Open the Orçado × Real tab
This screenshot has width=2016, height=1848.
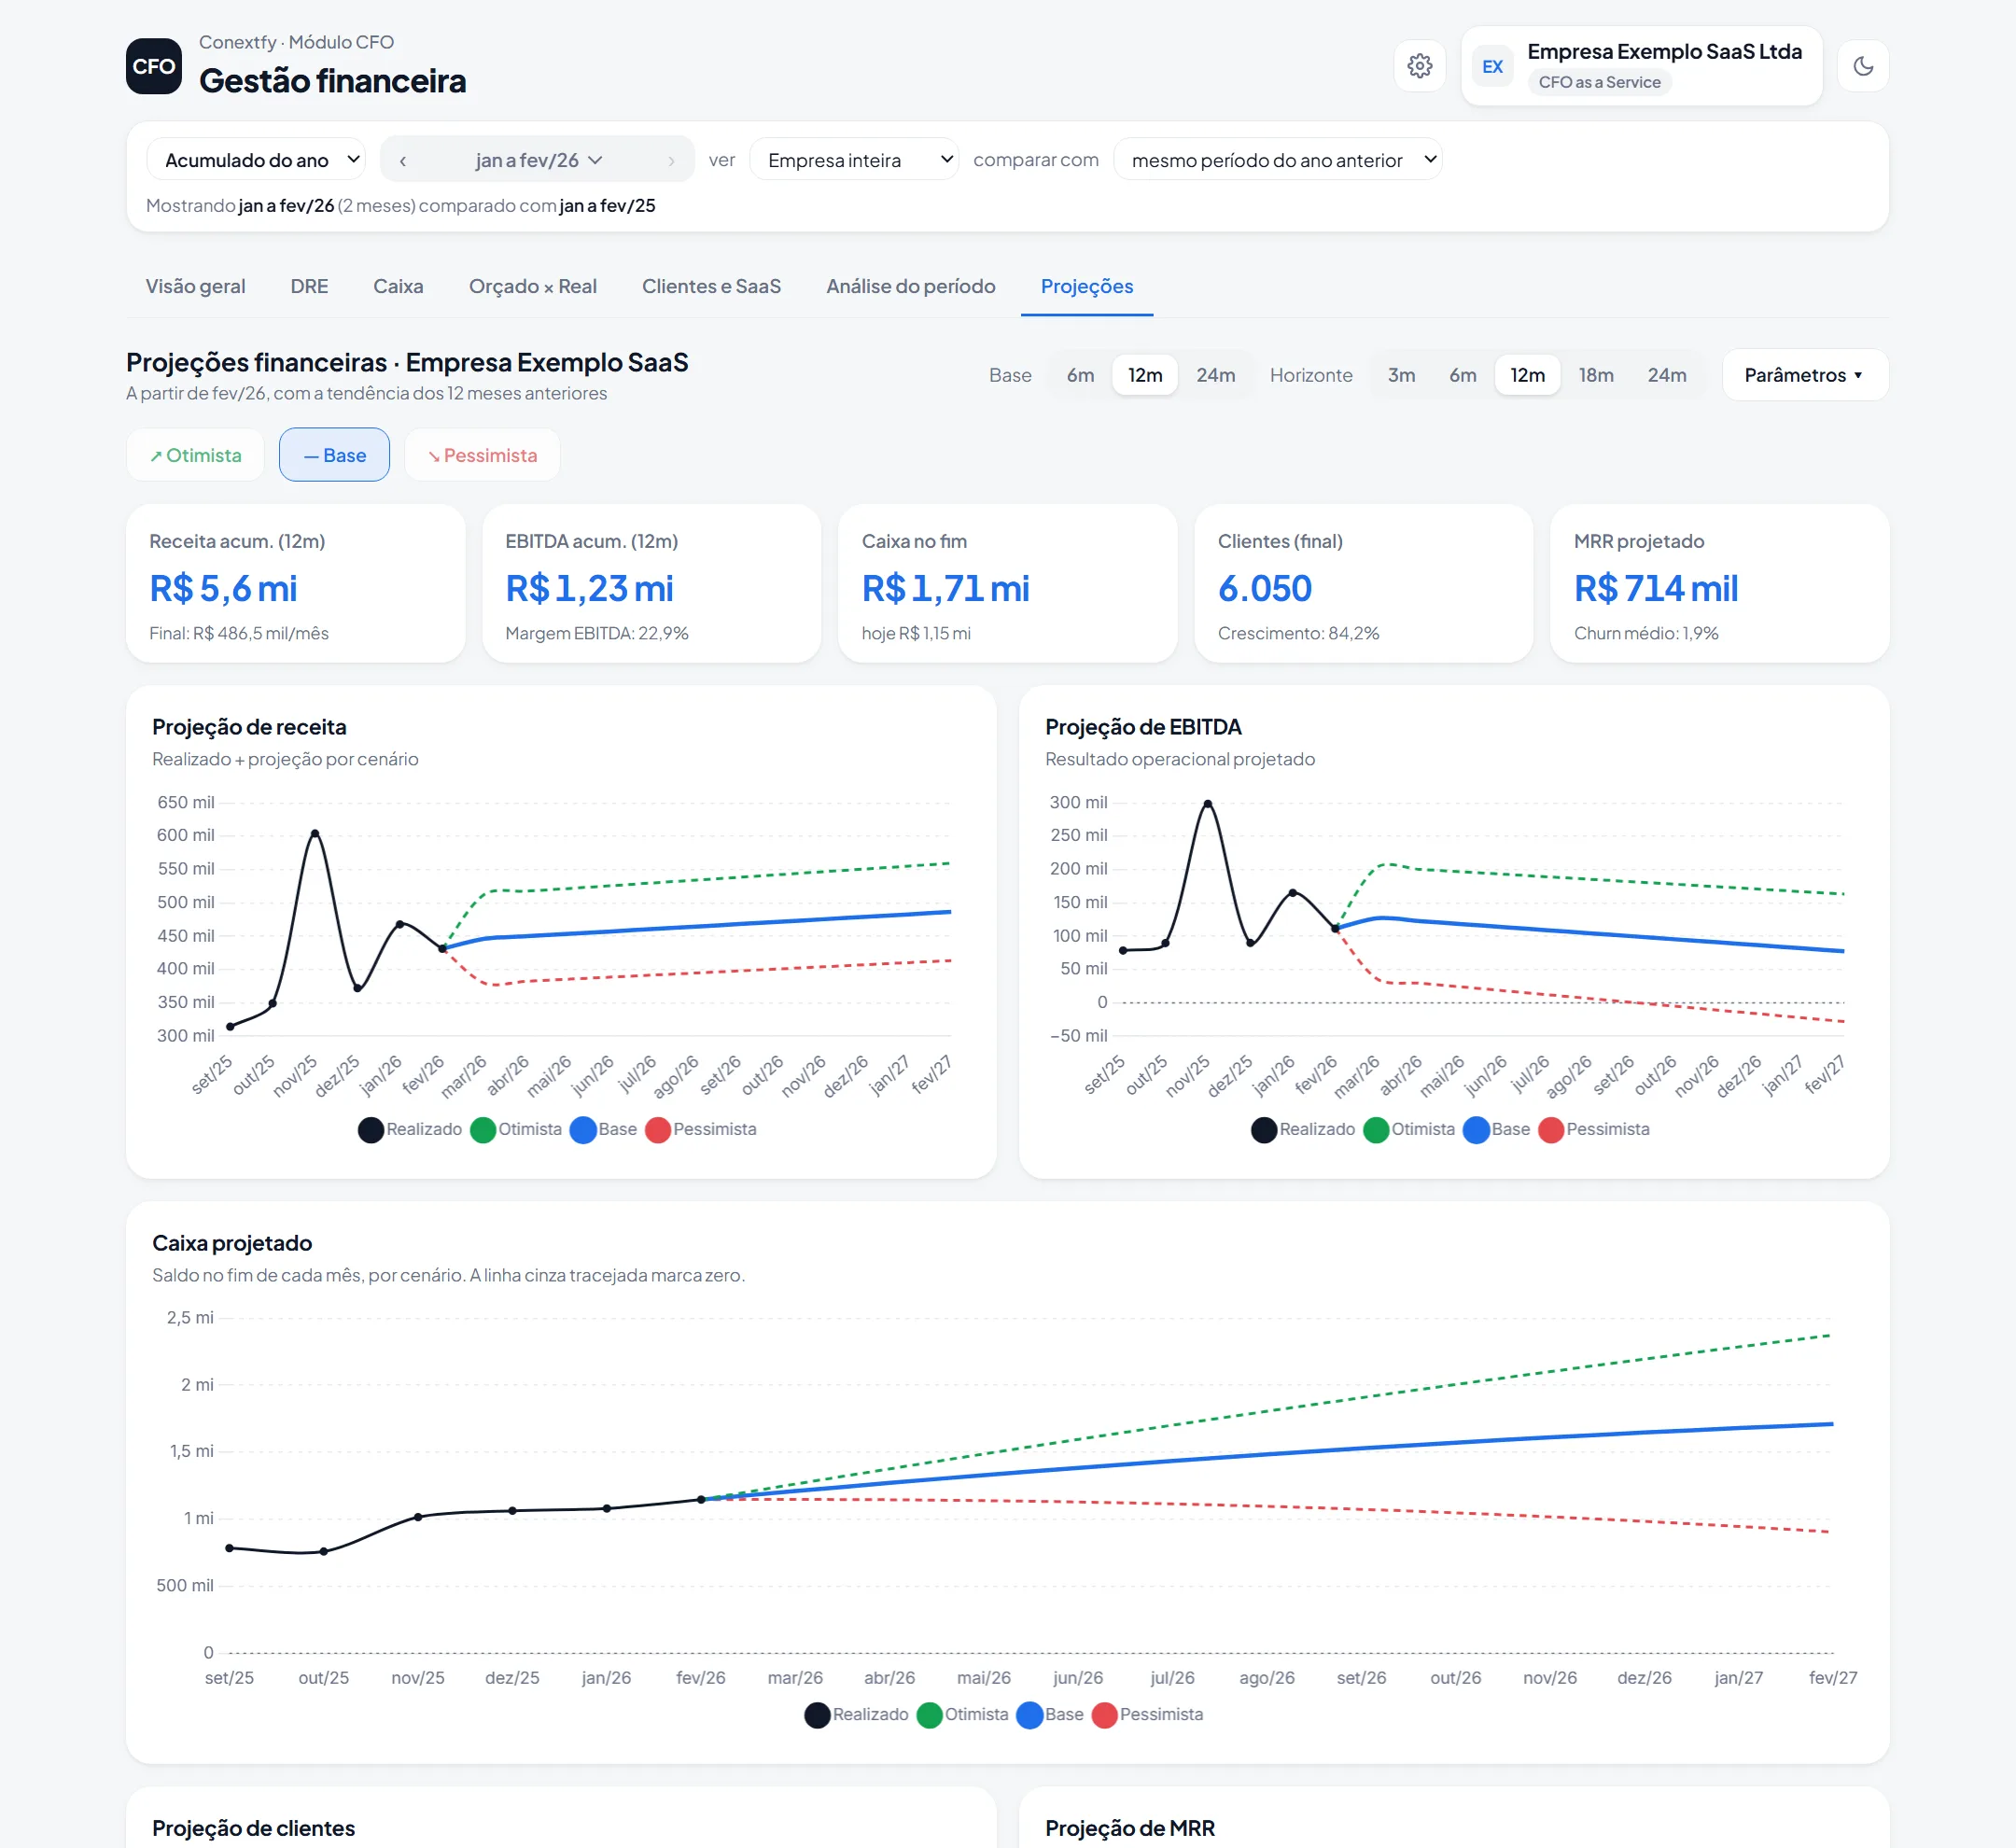coord(533,286)
